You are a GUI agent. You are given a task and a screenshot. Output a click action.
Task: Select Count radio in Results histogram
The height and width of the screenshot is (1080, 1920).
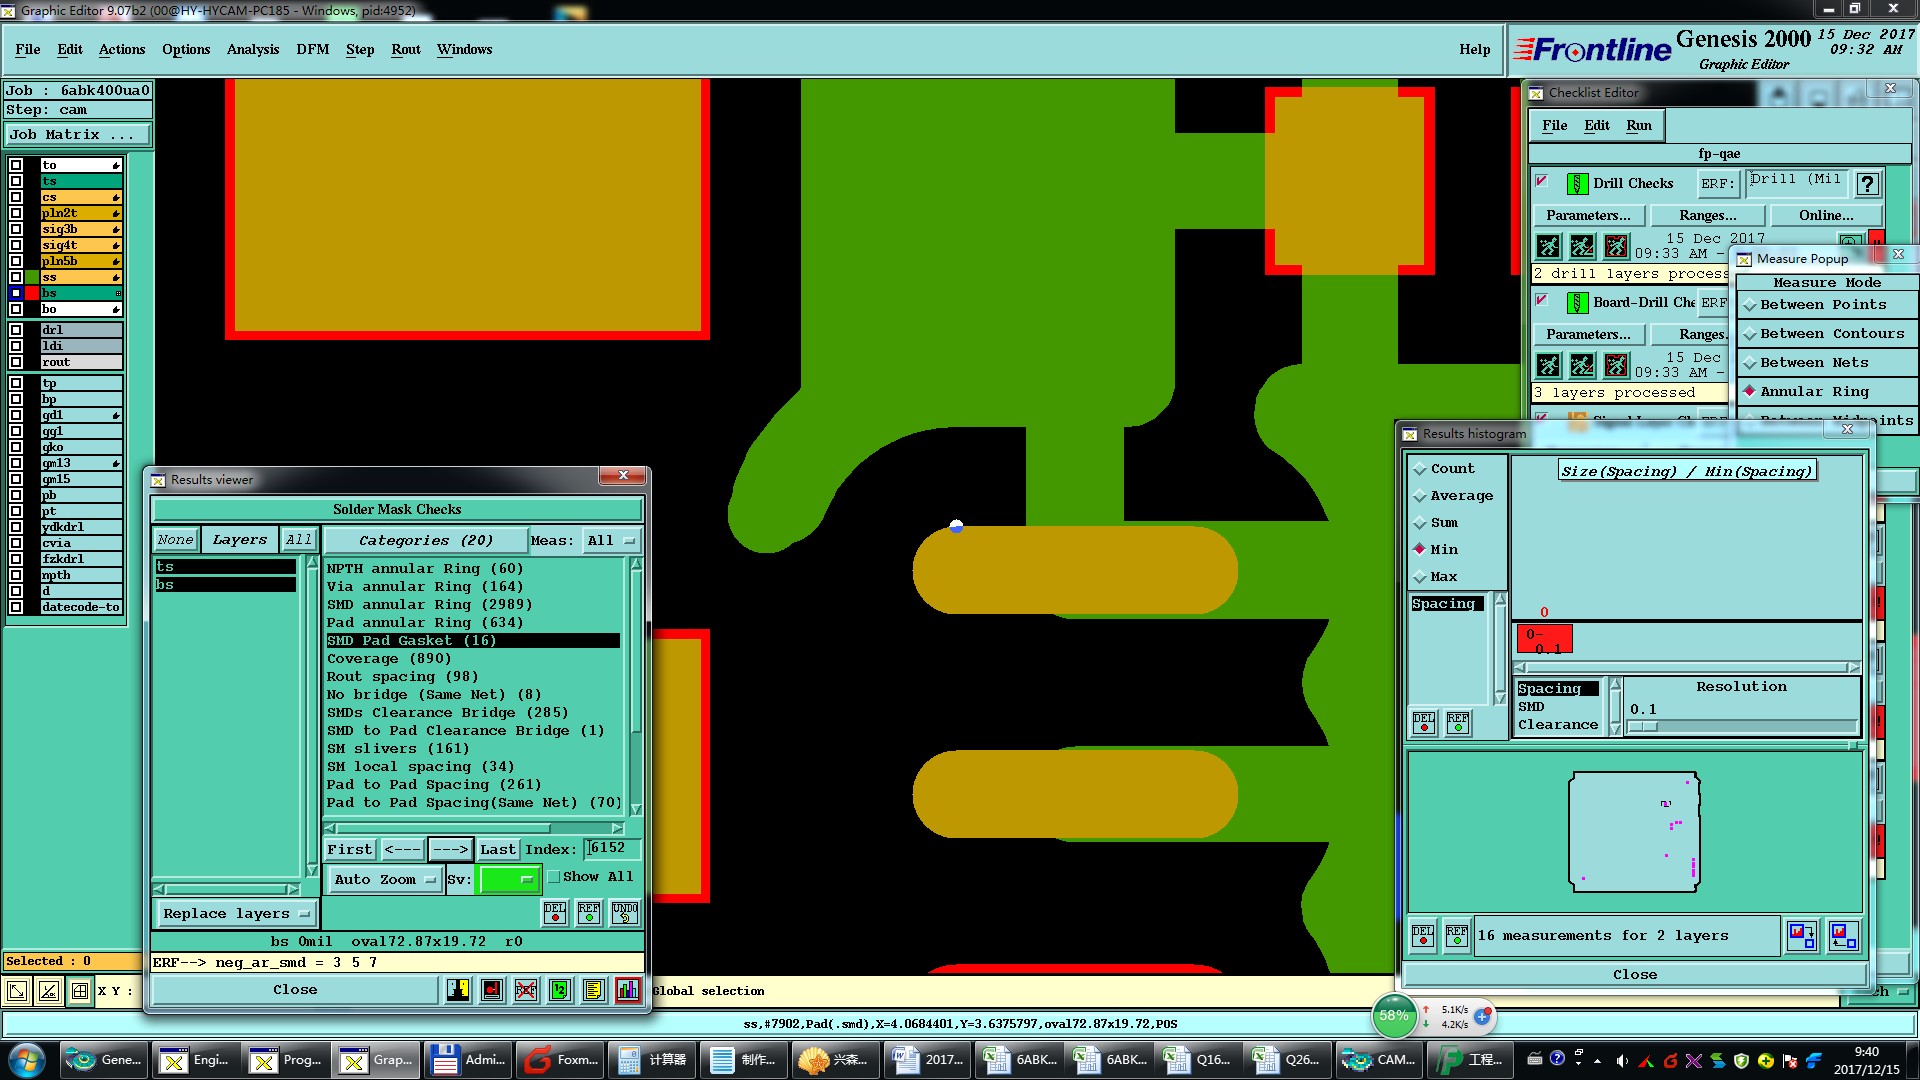(1443, 469)
